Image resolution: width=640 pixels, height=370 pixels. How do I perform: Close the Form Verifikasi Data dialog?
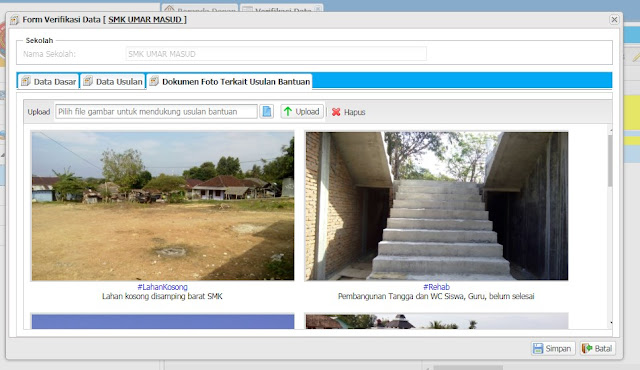(614, 20)
